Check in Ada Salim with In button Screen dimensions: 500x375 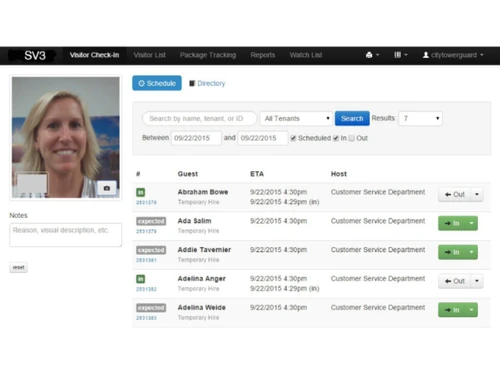pos(452,223)
